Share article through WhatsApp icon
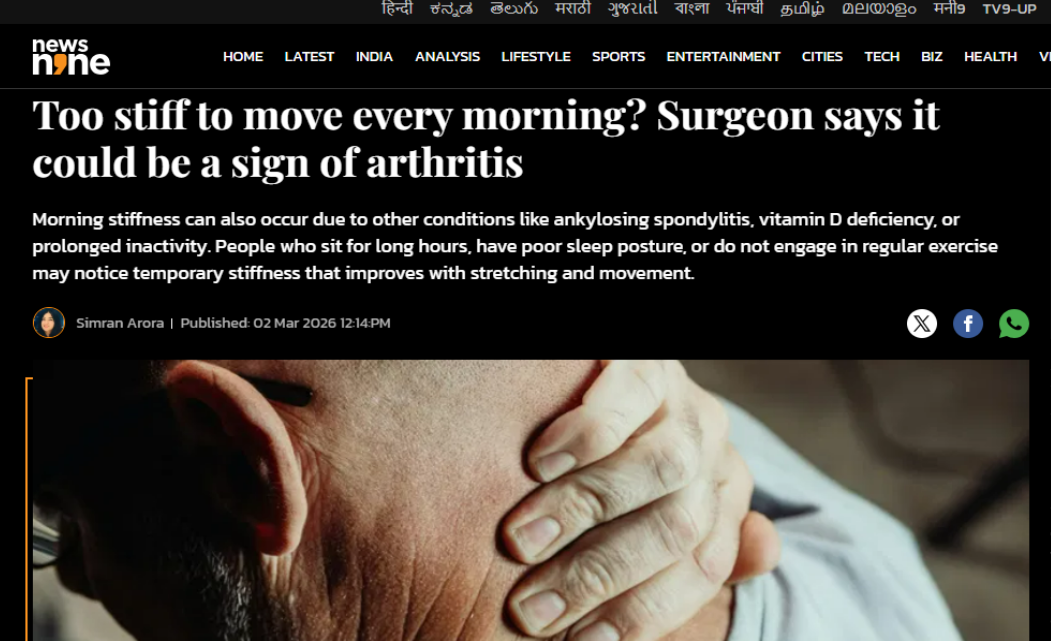 coord(1013,324)
